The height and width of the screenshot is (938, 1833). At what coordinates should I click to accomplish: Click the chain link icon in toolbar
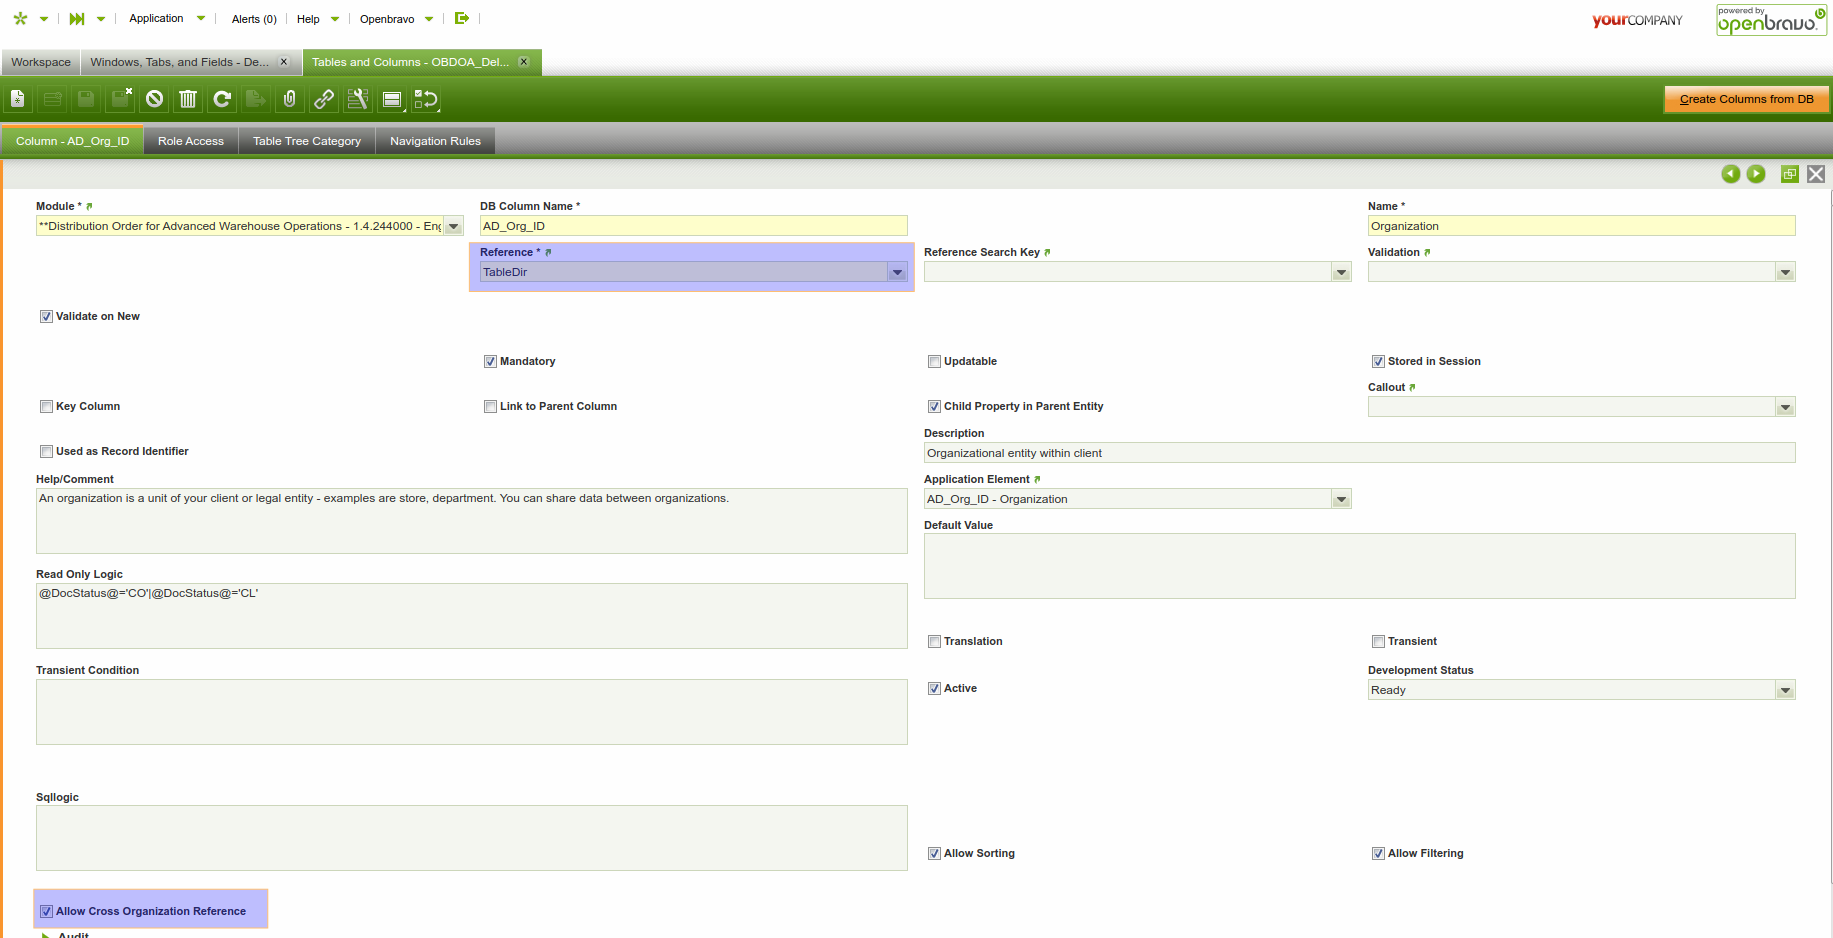point(324,99)
